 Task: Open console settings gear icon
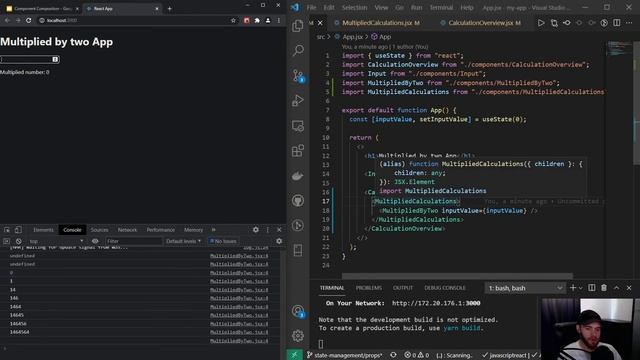(x=279, y=241)
